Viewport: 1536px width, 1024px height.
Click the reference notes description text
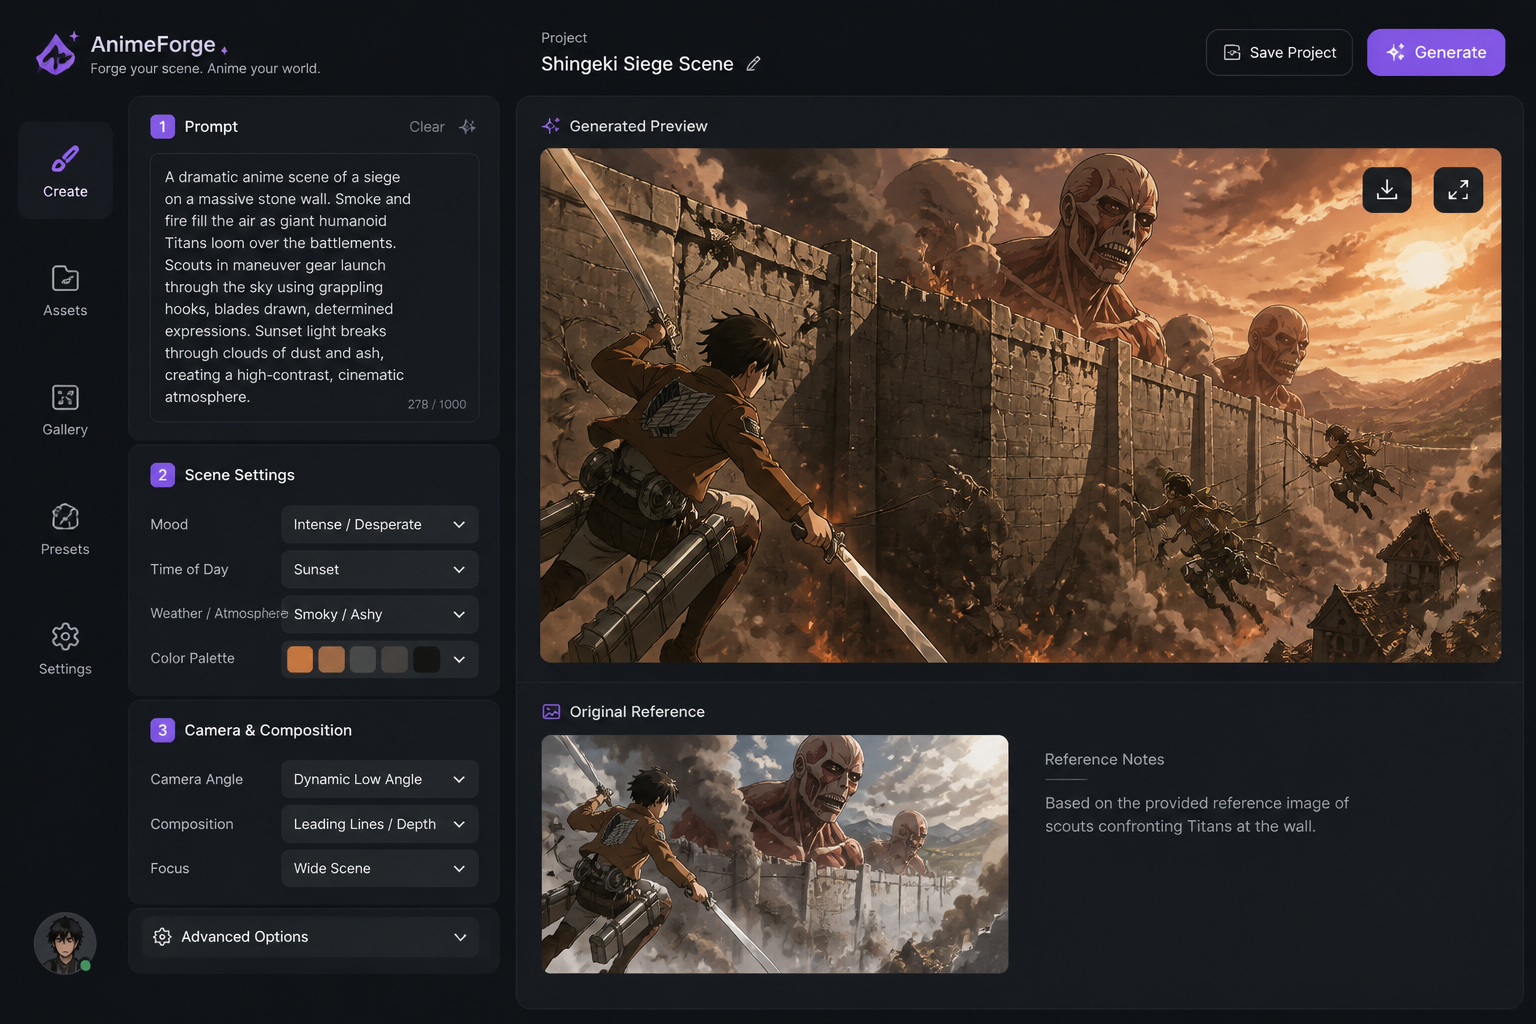click(x=1197, y=815)
